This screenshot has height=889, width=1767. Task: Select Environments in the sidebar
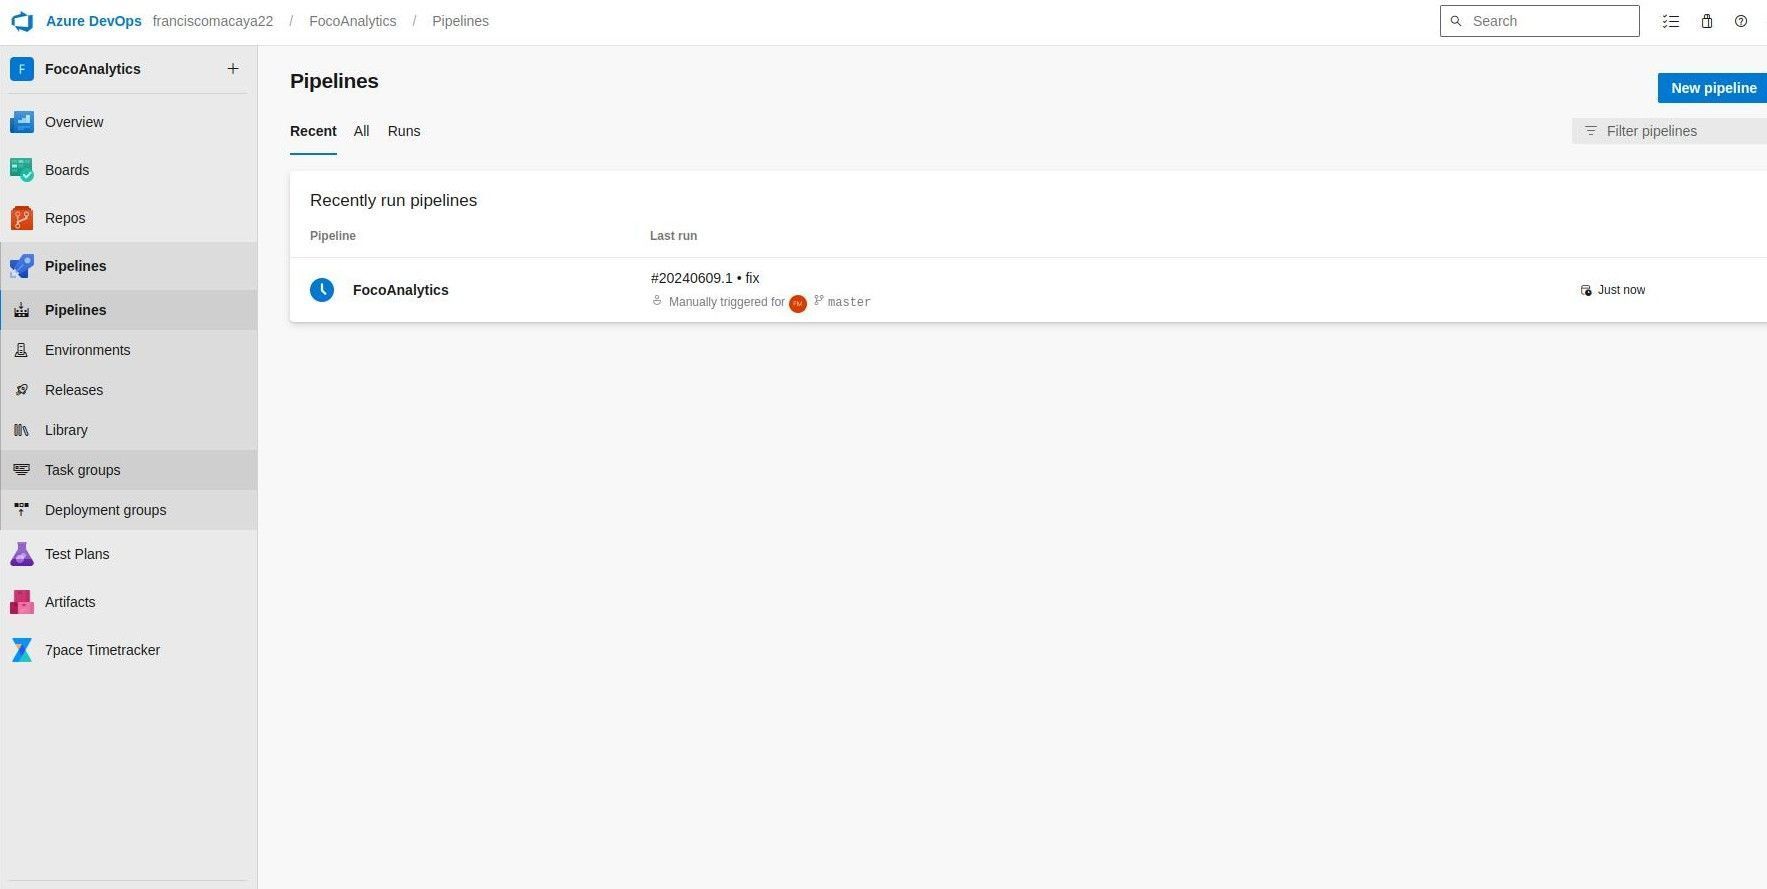click(129, 350)
